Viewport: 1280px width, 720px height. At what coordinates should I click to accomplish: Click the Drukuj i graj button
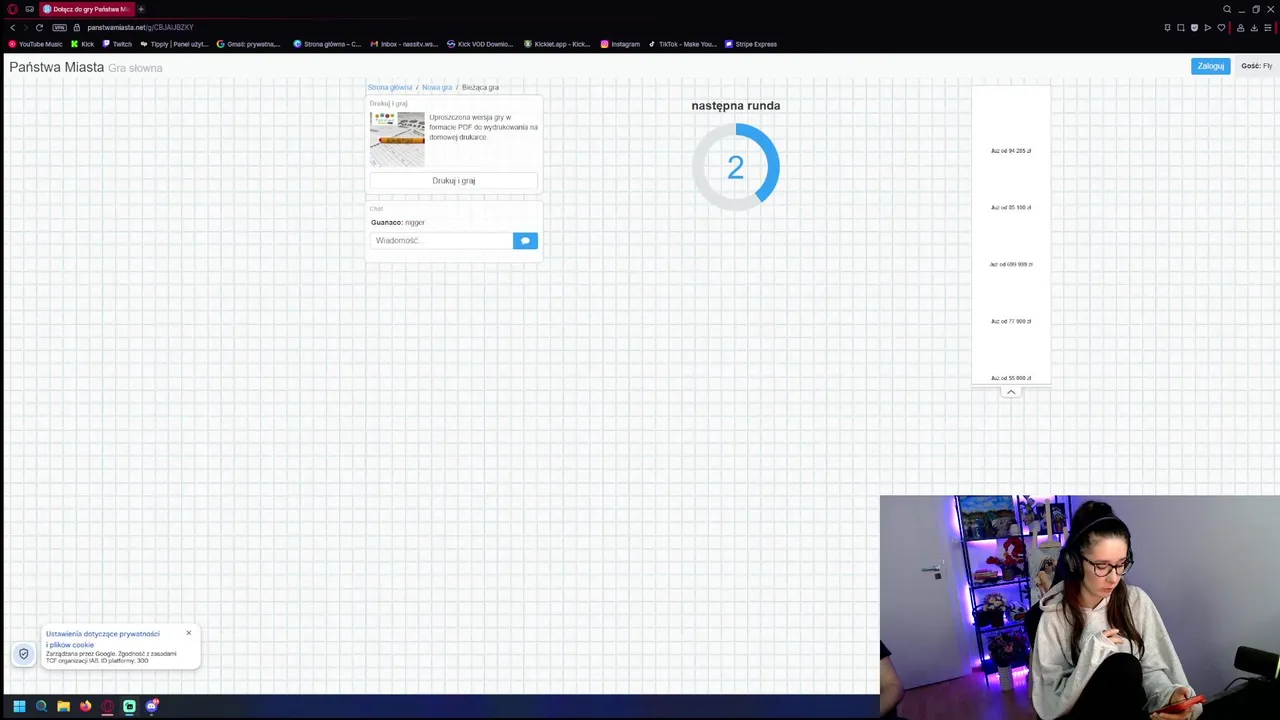click(x=454, y=181)
